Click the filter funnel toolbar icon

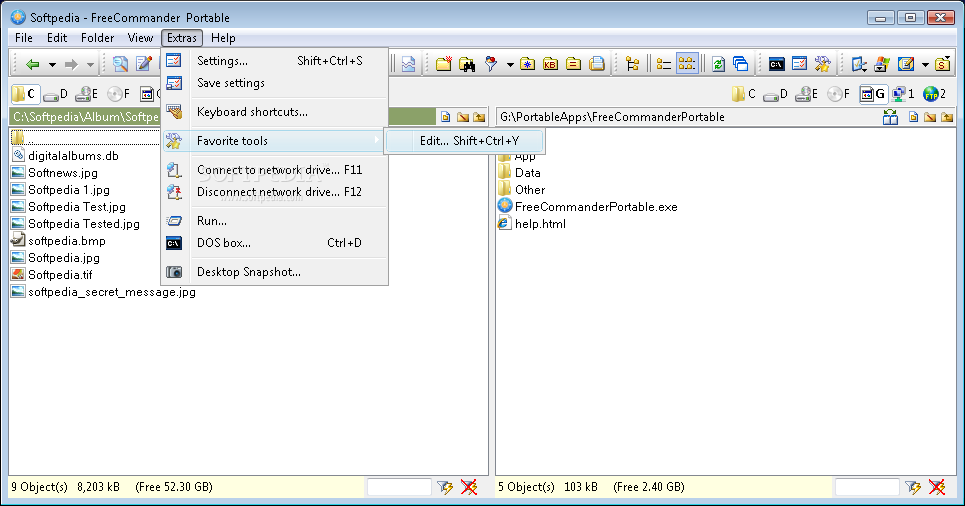pos(491,63)
